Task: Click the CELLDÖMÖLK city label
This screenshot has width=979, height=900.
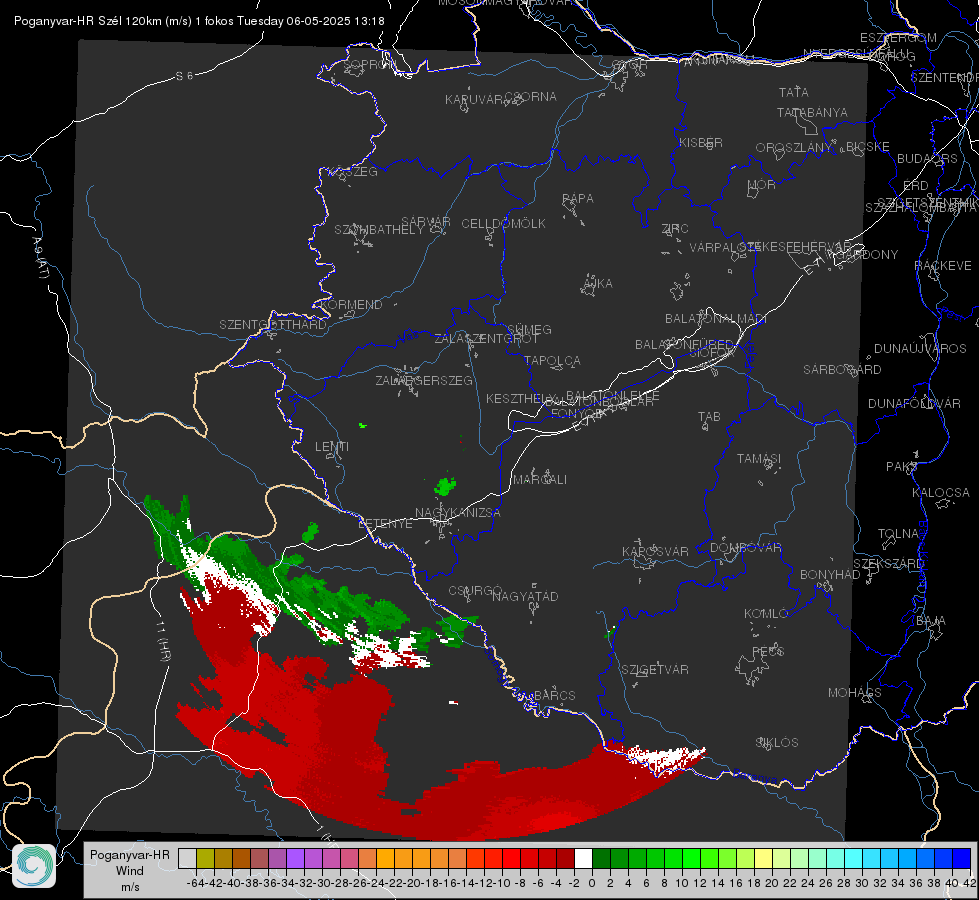Action: tap(504, 224)
